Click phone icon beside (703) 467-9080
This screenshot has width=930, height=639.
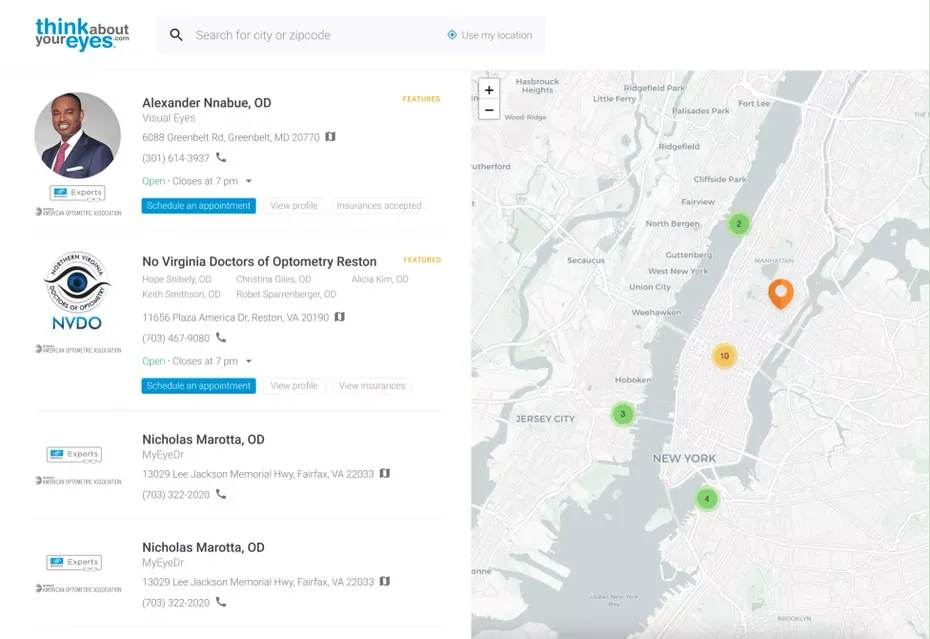[x=221, y=338]
